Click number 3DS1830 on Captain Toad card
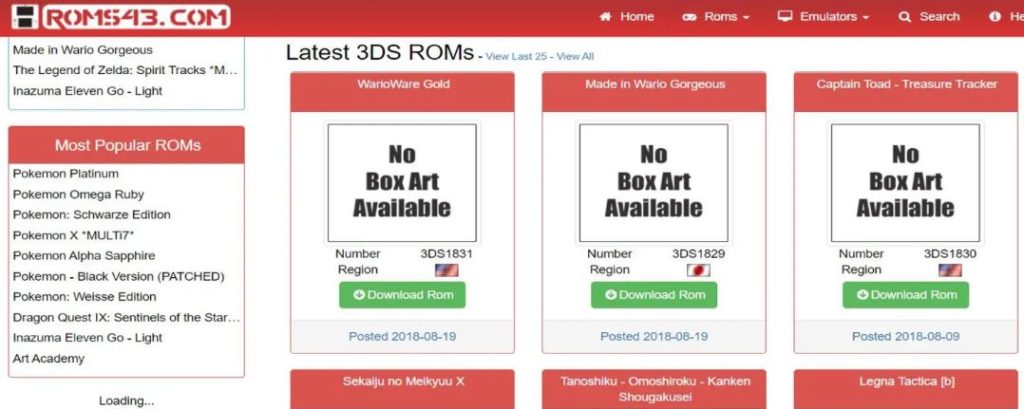 pyautogui.click(x=950, y=254)
